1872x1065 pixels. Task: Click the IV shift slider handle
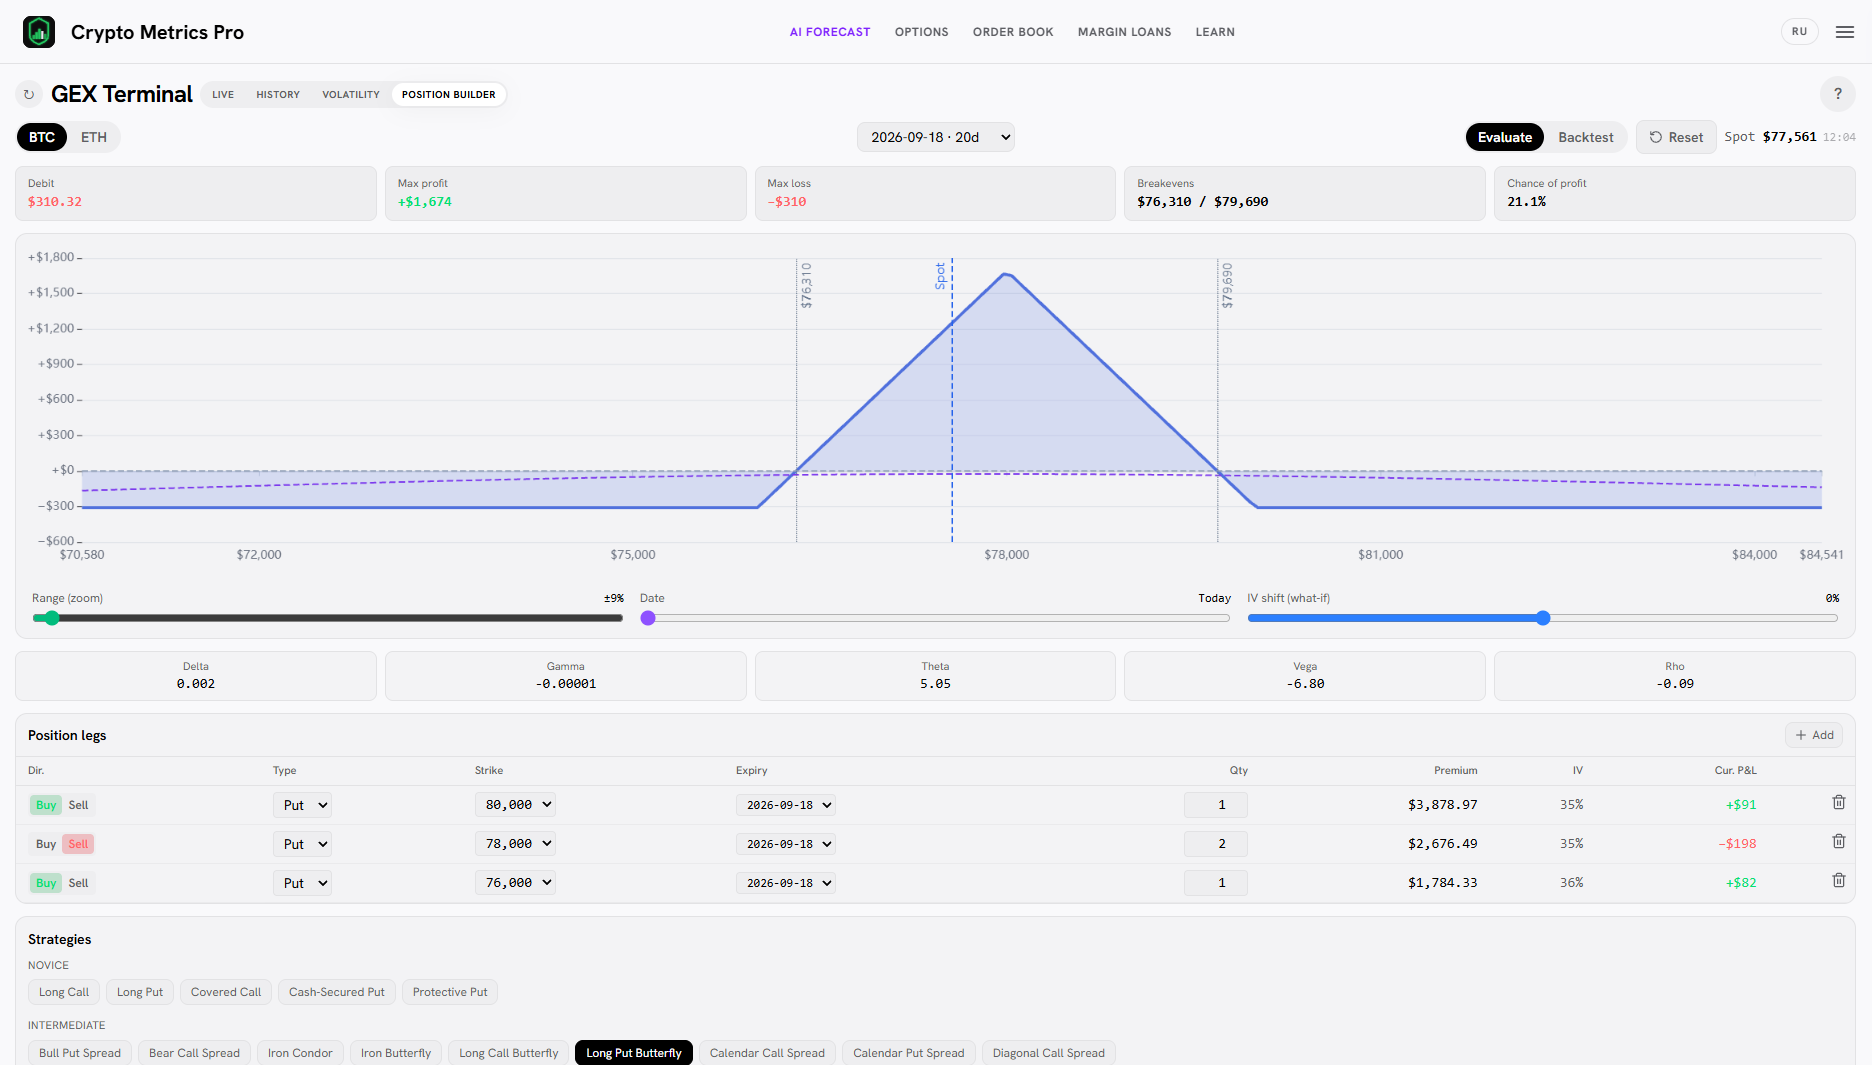pos(1543,618)
